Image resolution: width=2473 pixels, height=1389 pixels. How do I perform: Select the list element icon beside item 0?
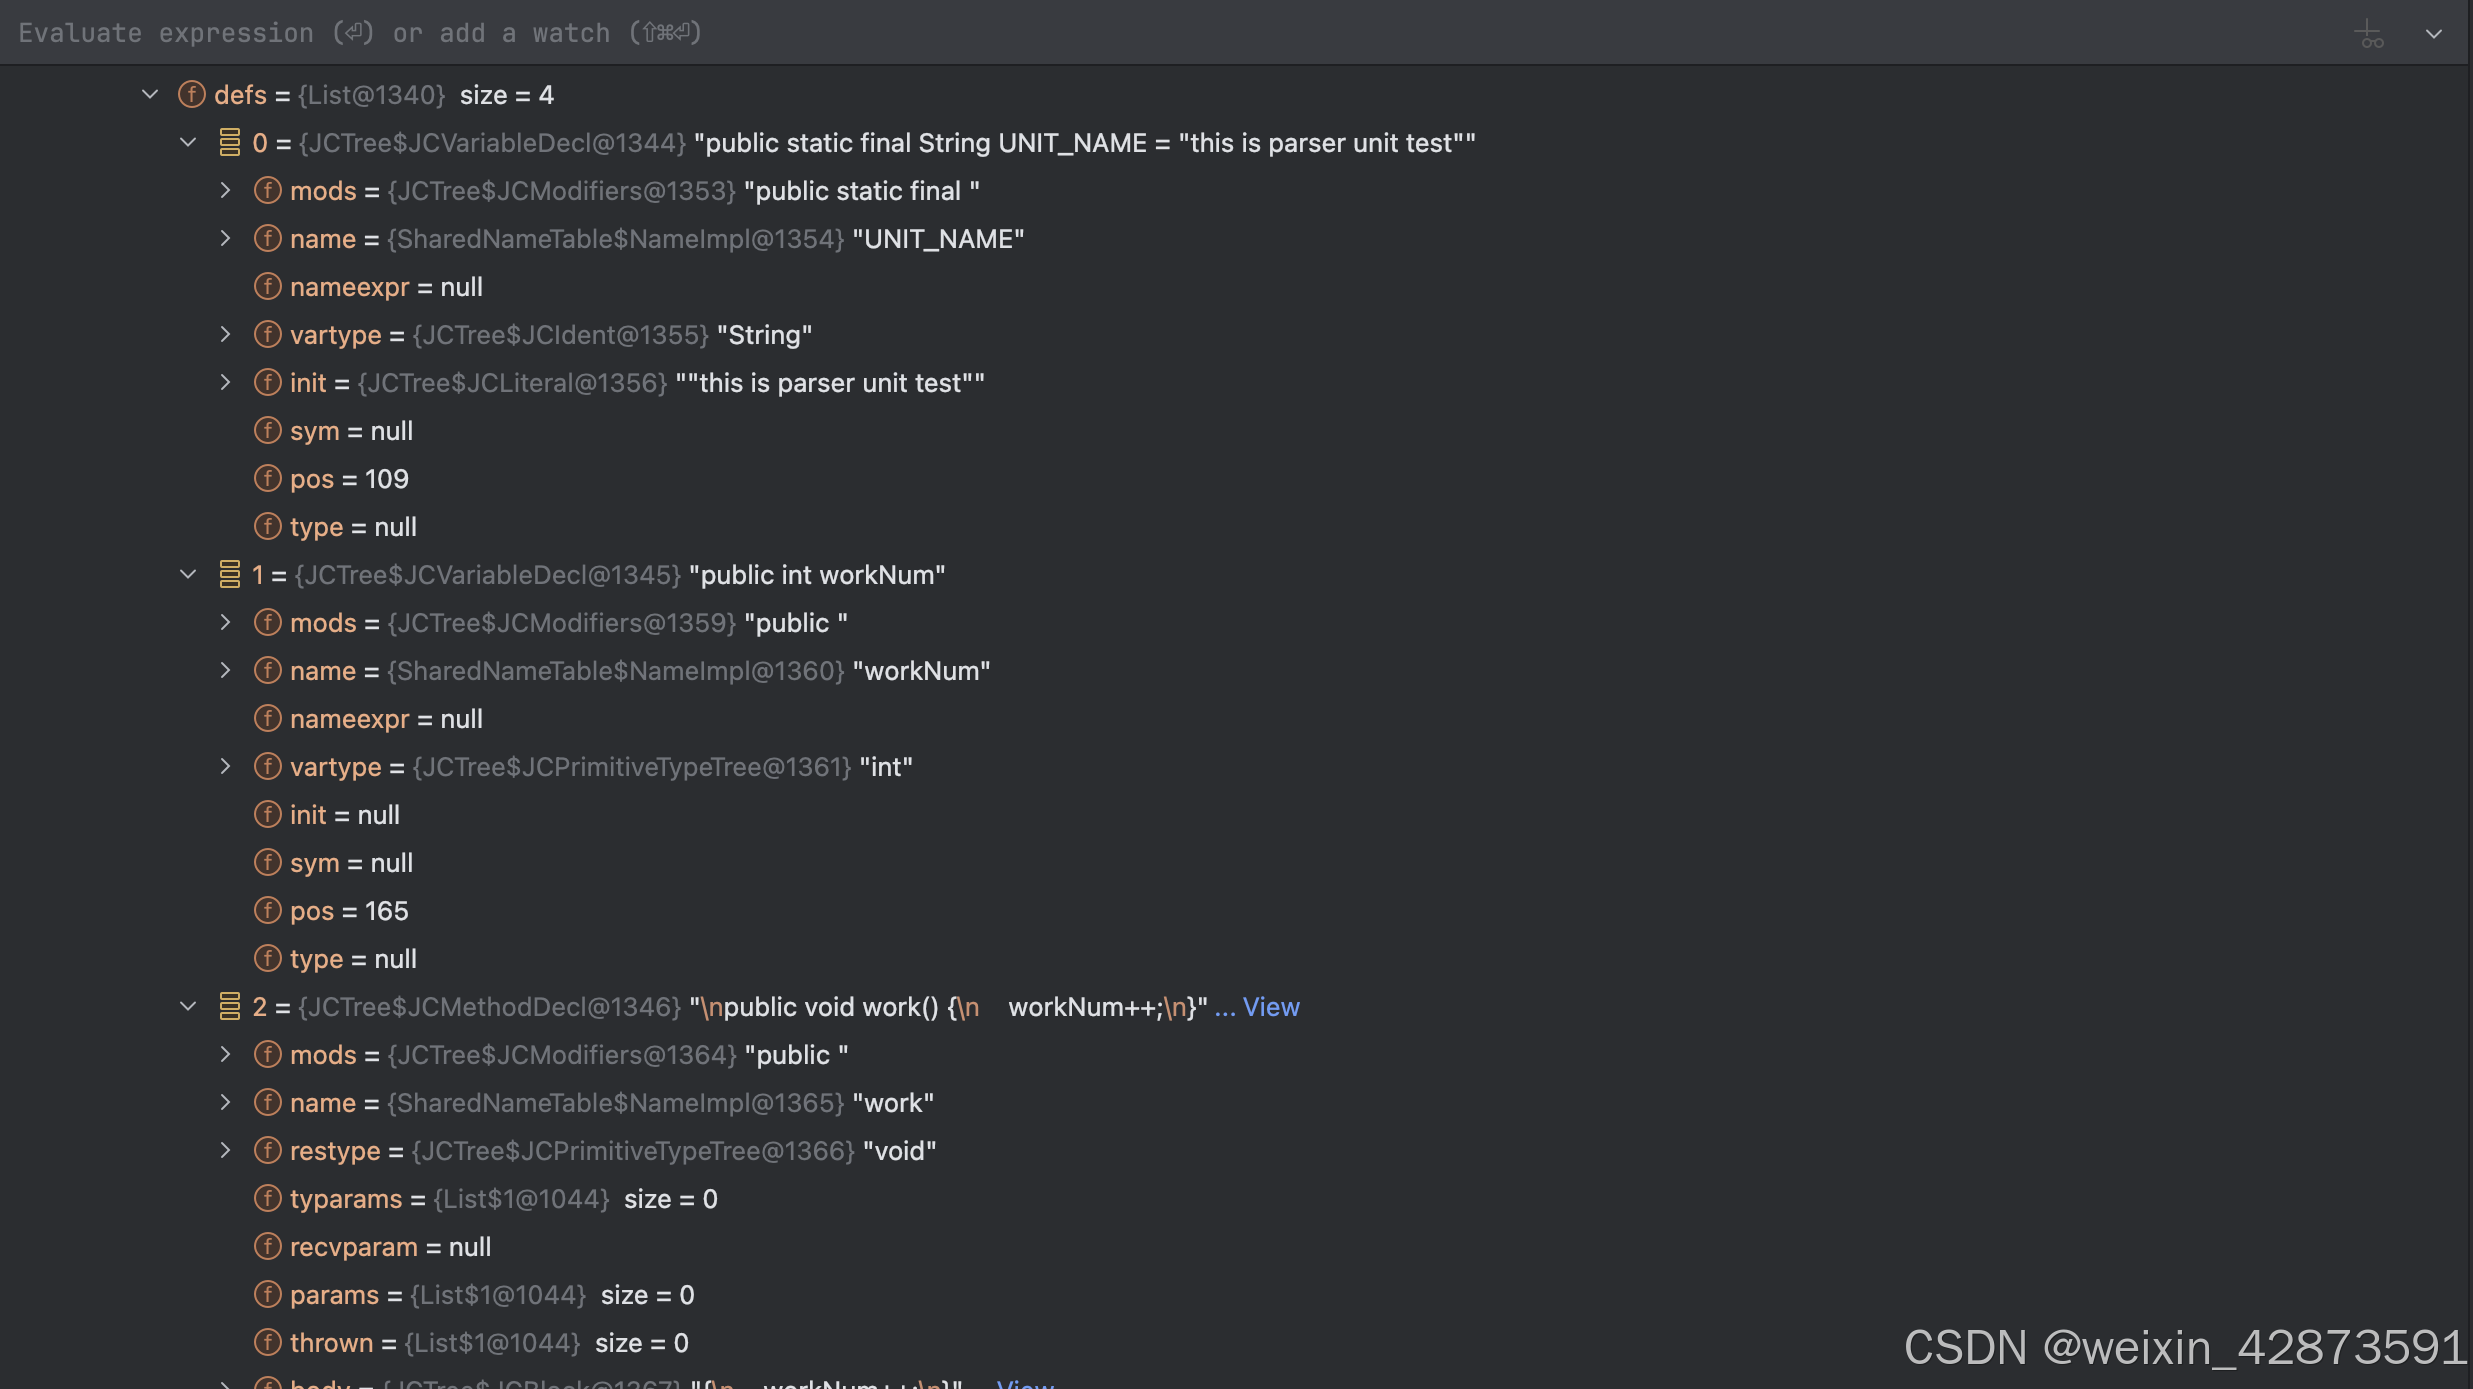click(231, 142)
